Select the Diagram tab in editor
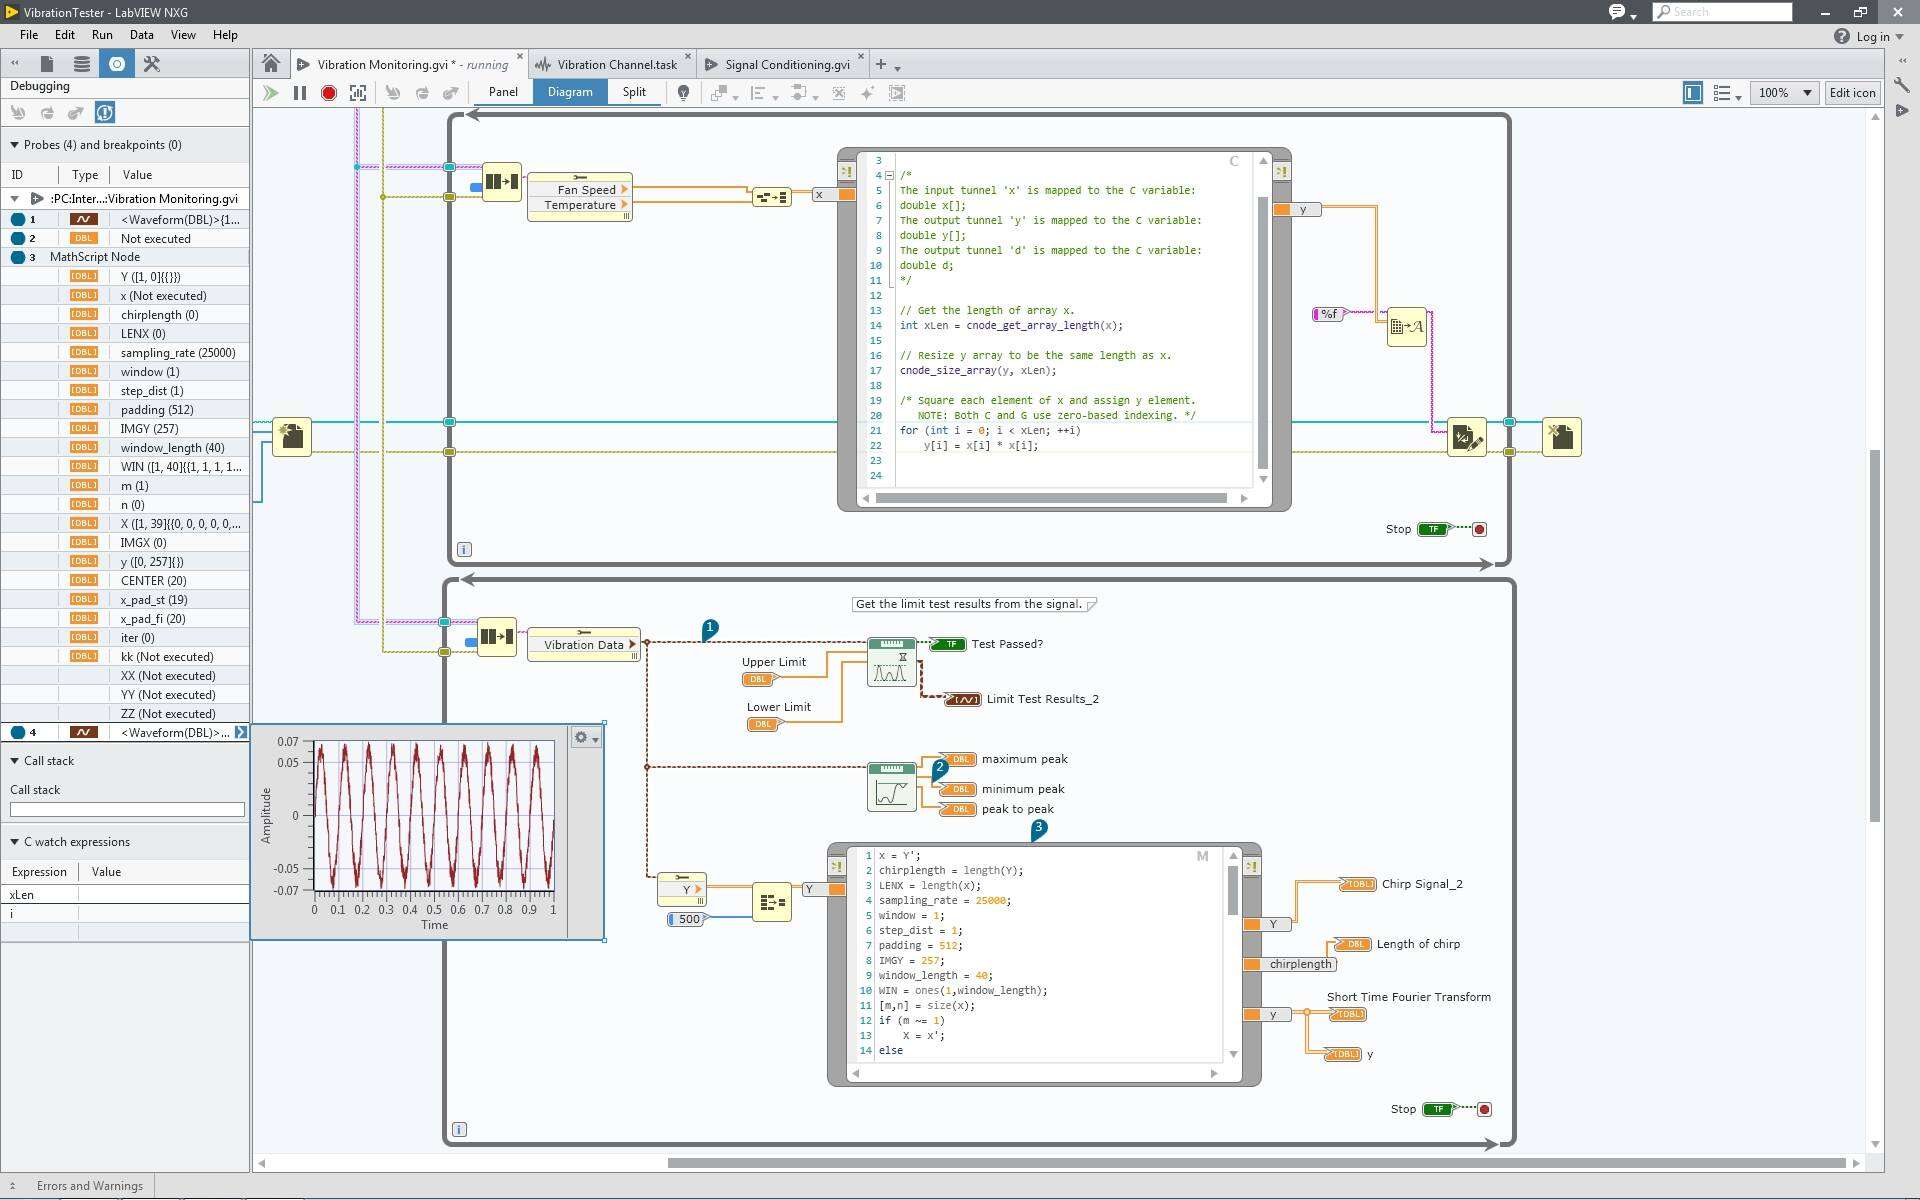The image size is (1920, 1200). (568, 91)
